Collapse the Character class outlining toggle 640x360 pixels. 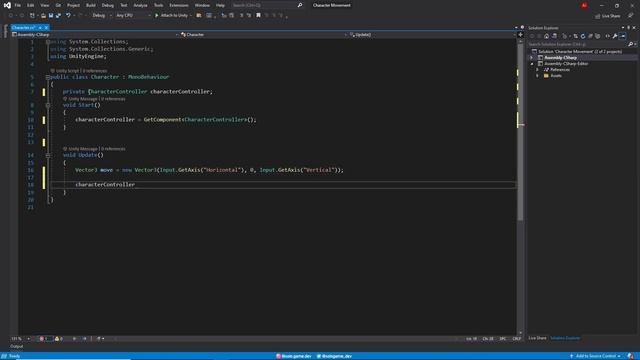[x=48, y=77]
